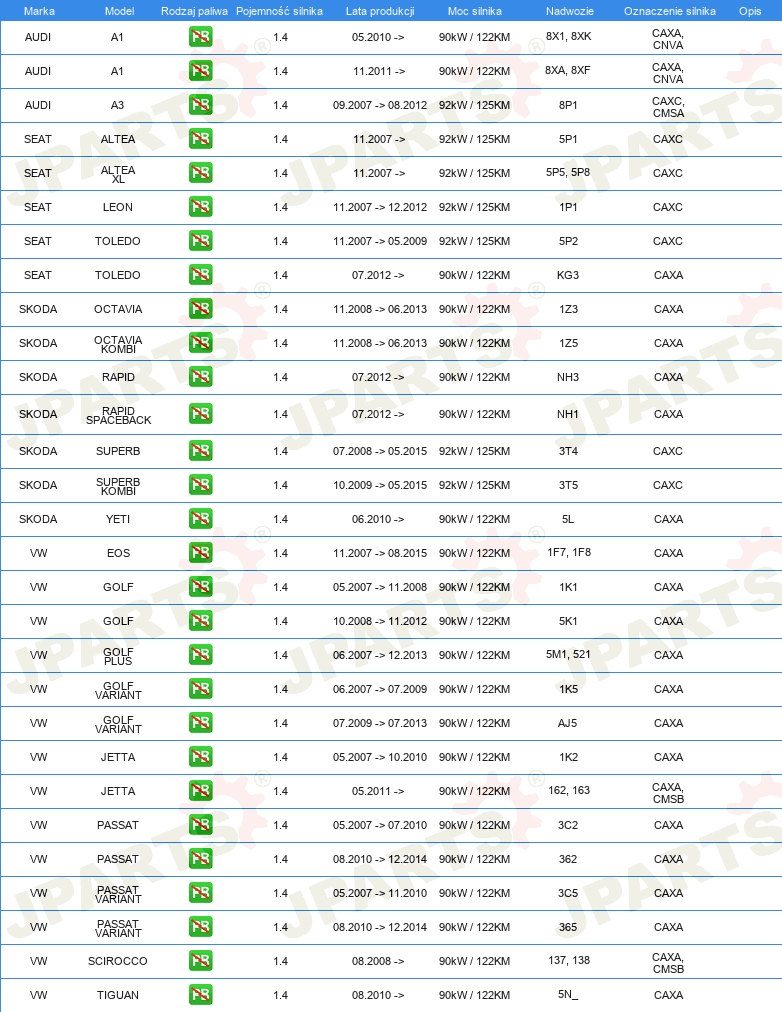
Task: Click the fuel icon in the VW PASSAT 362 row
Action: pyautogui.click(x=201, y=858)
